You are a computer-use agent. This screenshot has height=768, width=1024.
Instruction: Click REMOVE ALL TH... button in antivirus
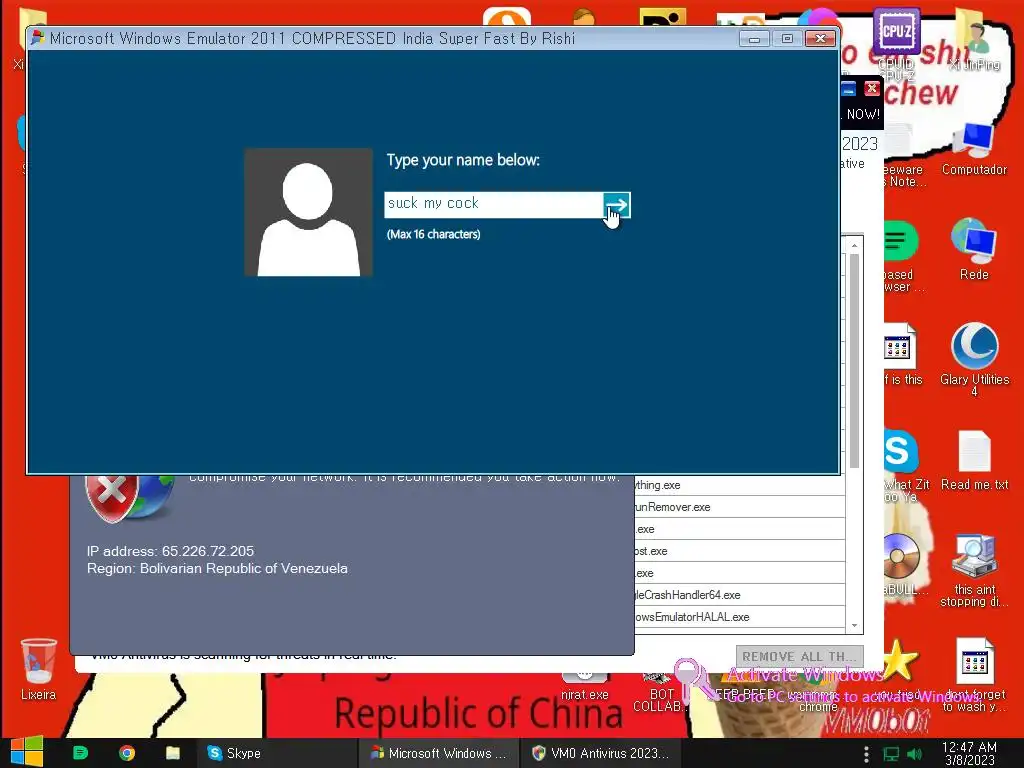pos(799,656)
